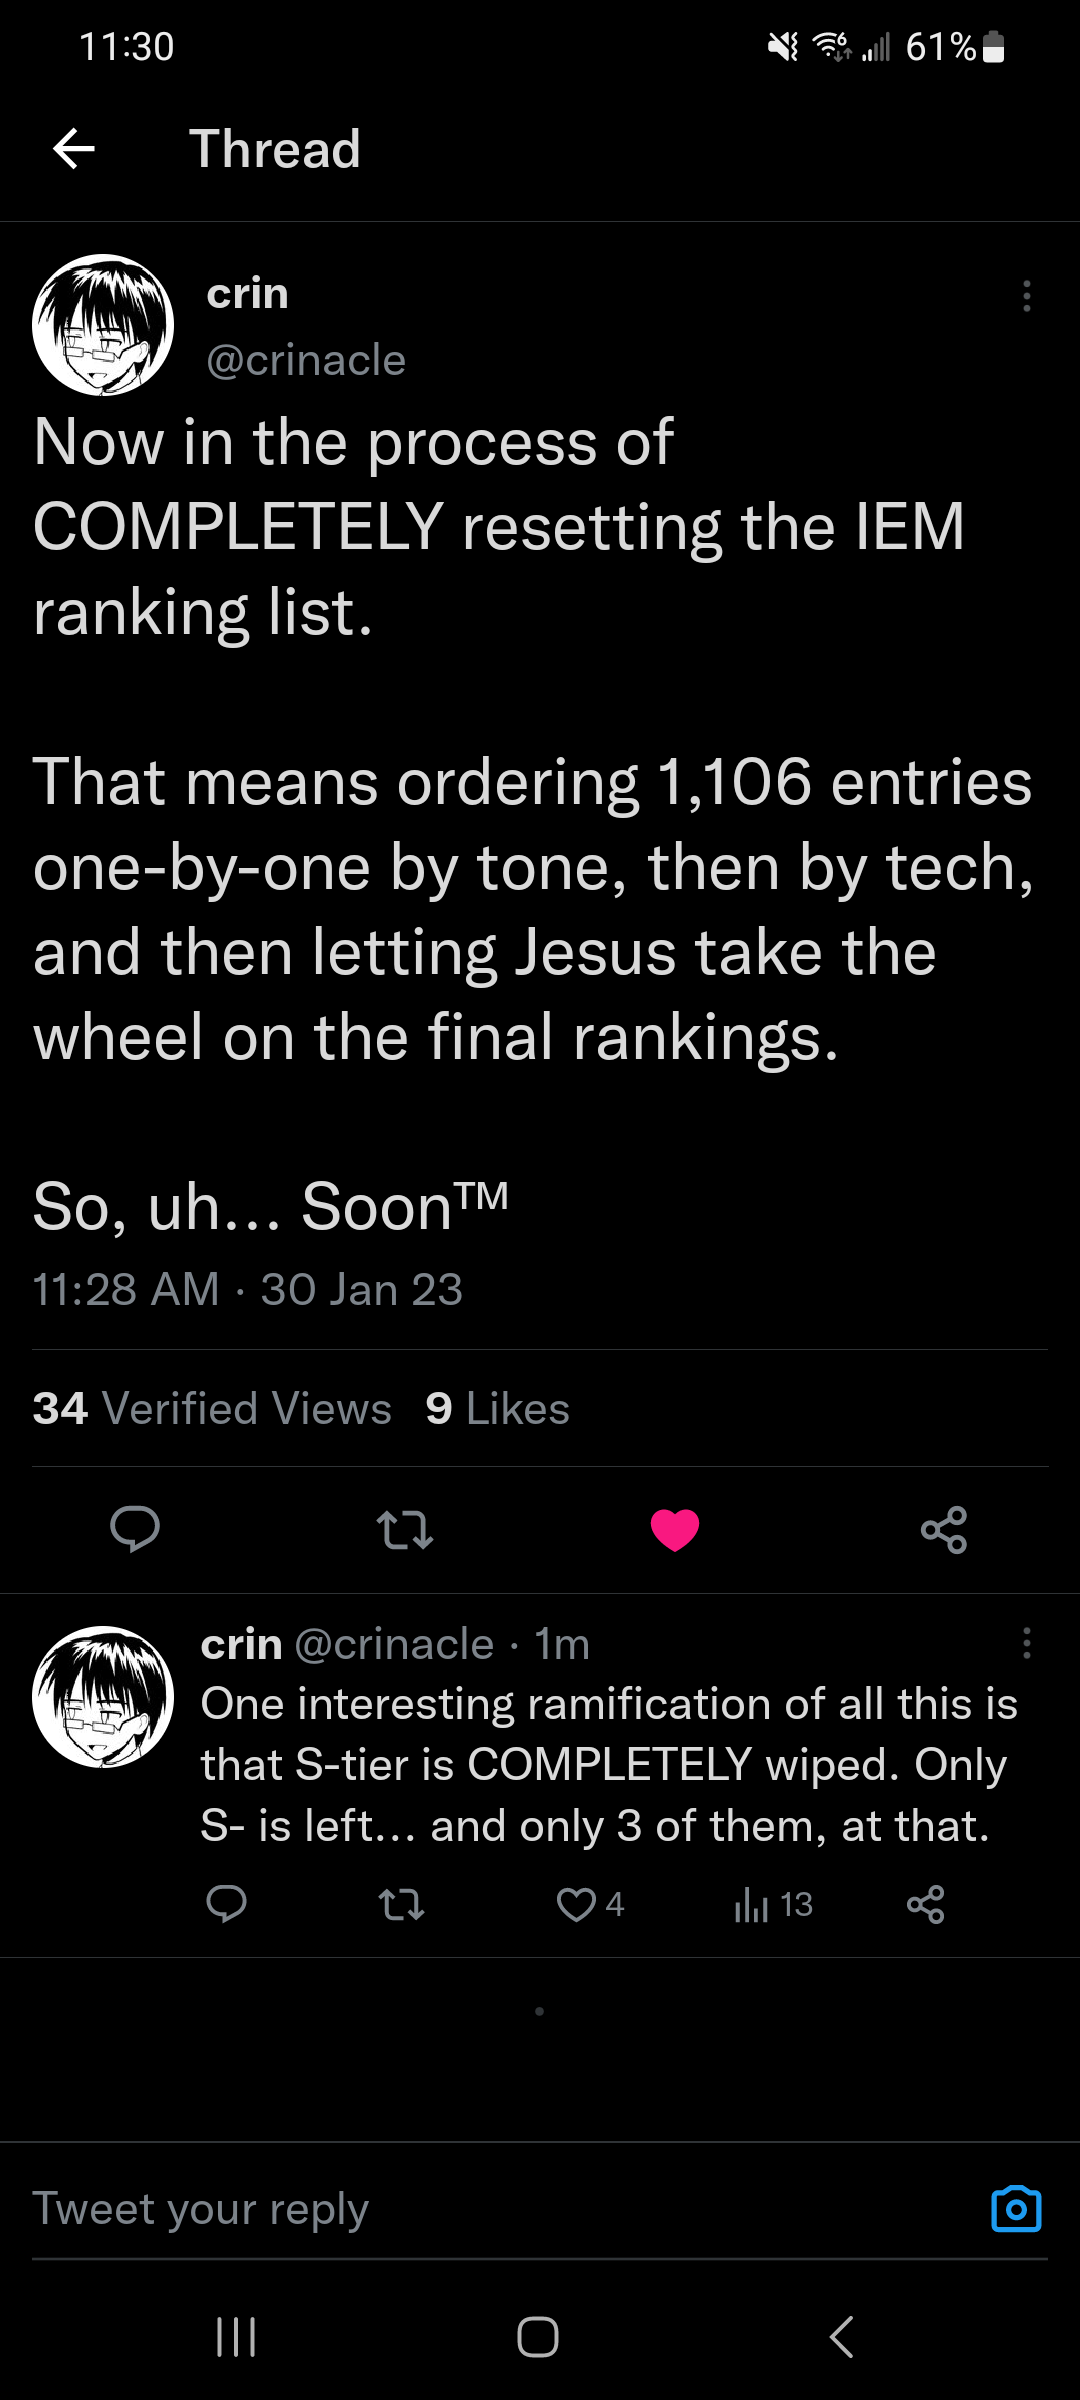Reply to the S-tier follow-up tweet
1080x2400 pixels.
click(x=227, y=1904)
